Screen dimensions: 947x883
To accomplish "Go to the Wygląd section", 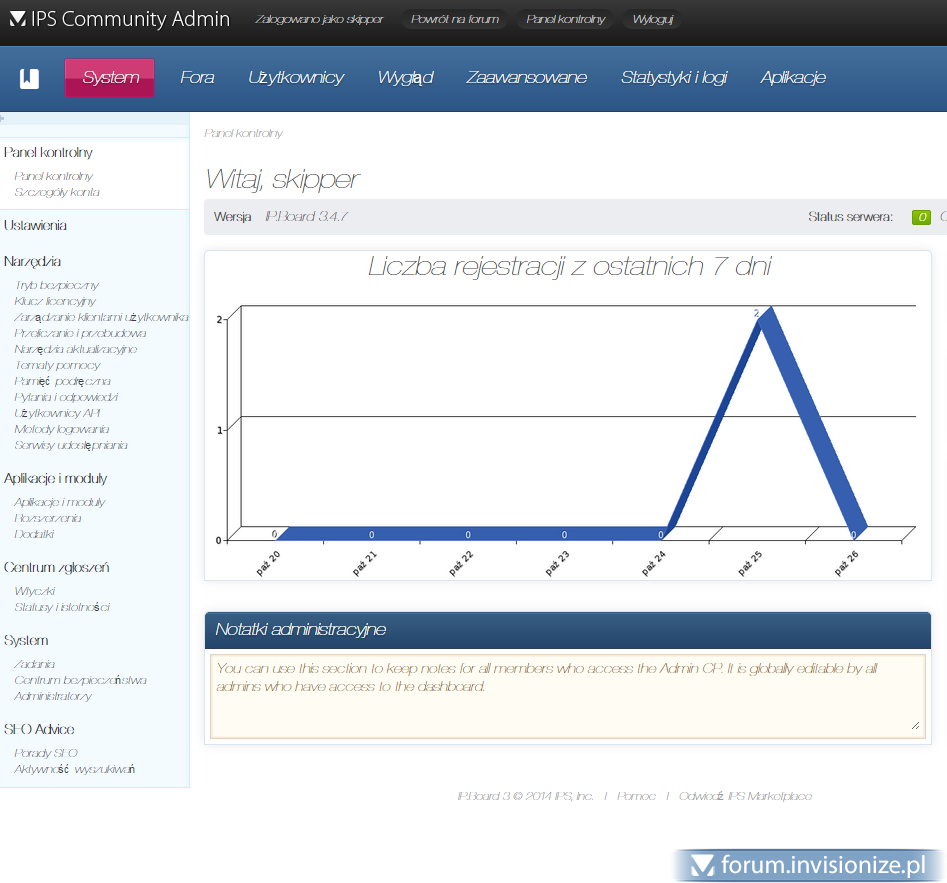I will pos(405,78).
